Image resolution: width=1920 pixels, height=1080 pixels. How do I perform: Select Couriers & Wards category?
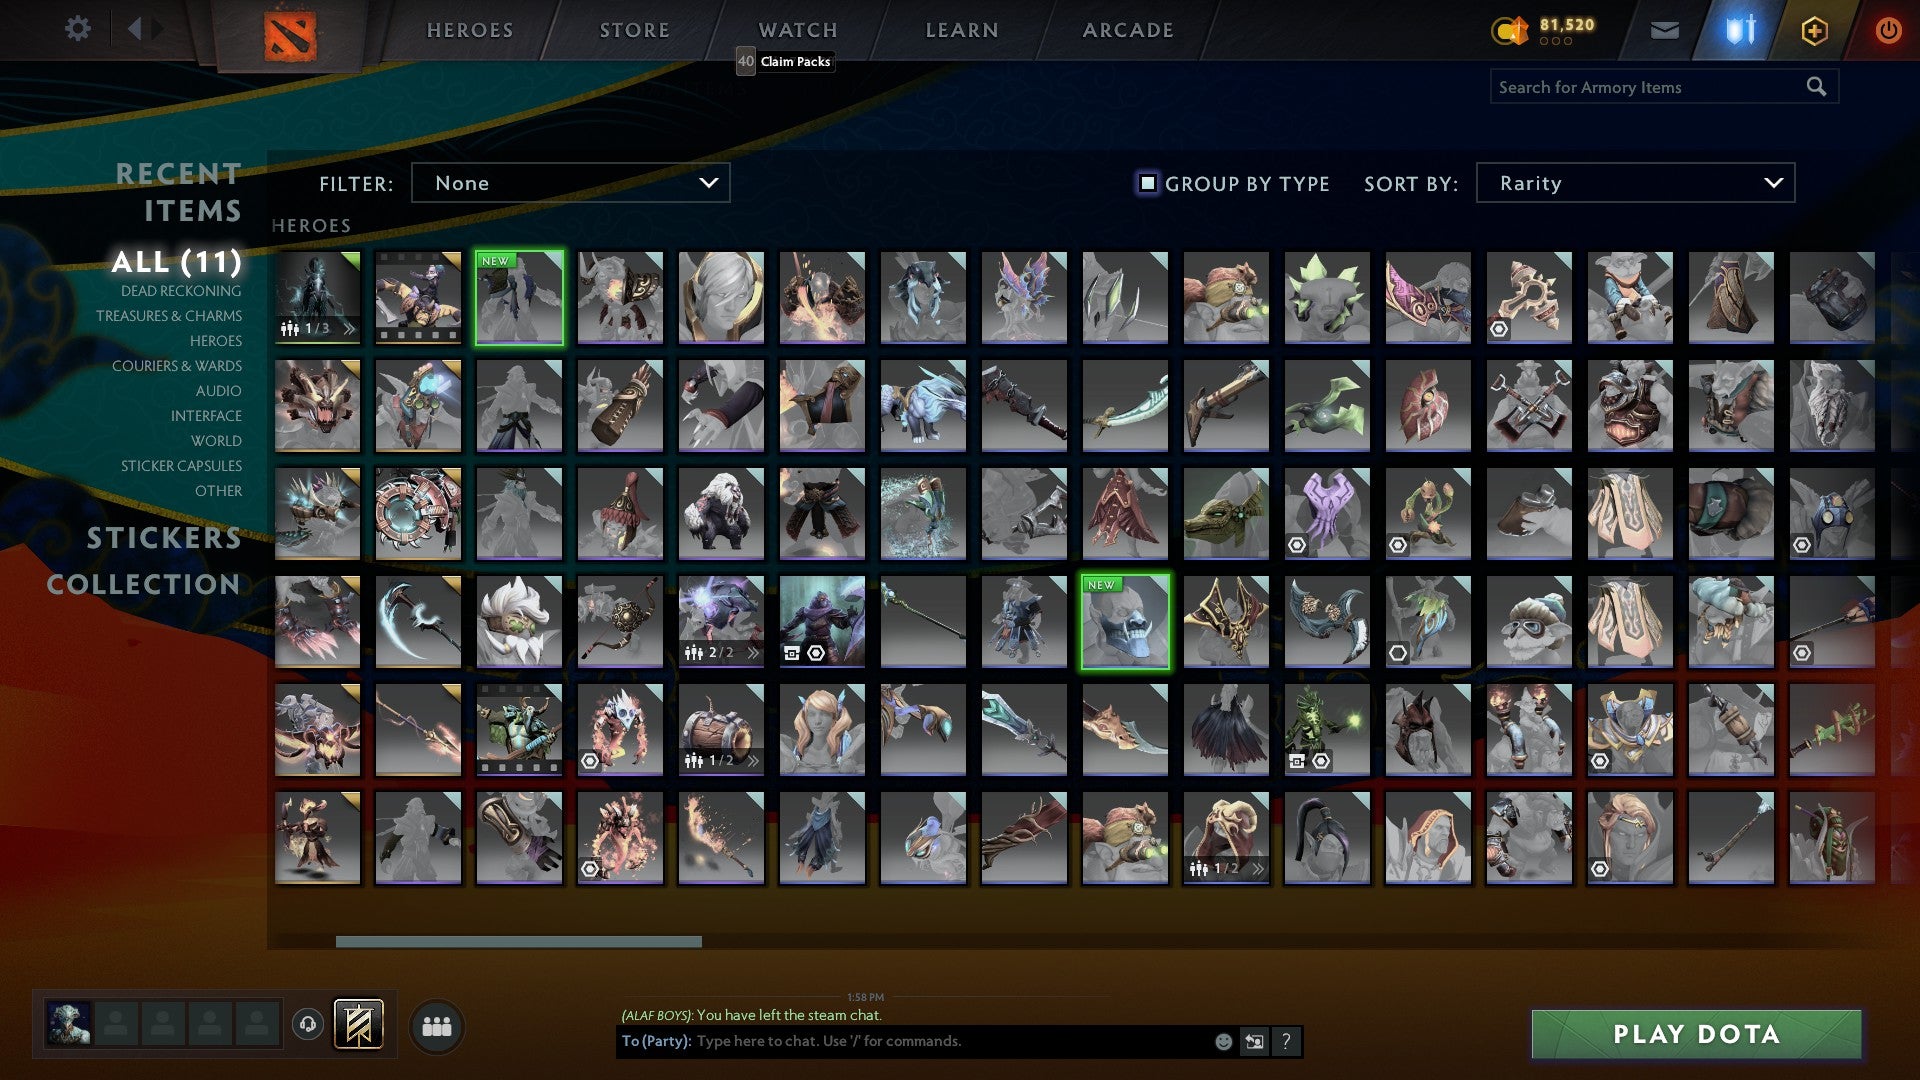177,366
